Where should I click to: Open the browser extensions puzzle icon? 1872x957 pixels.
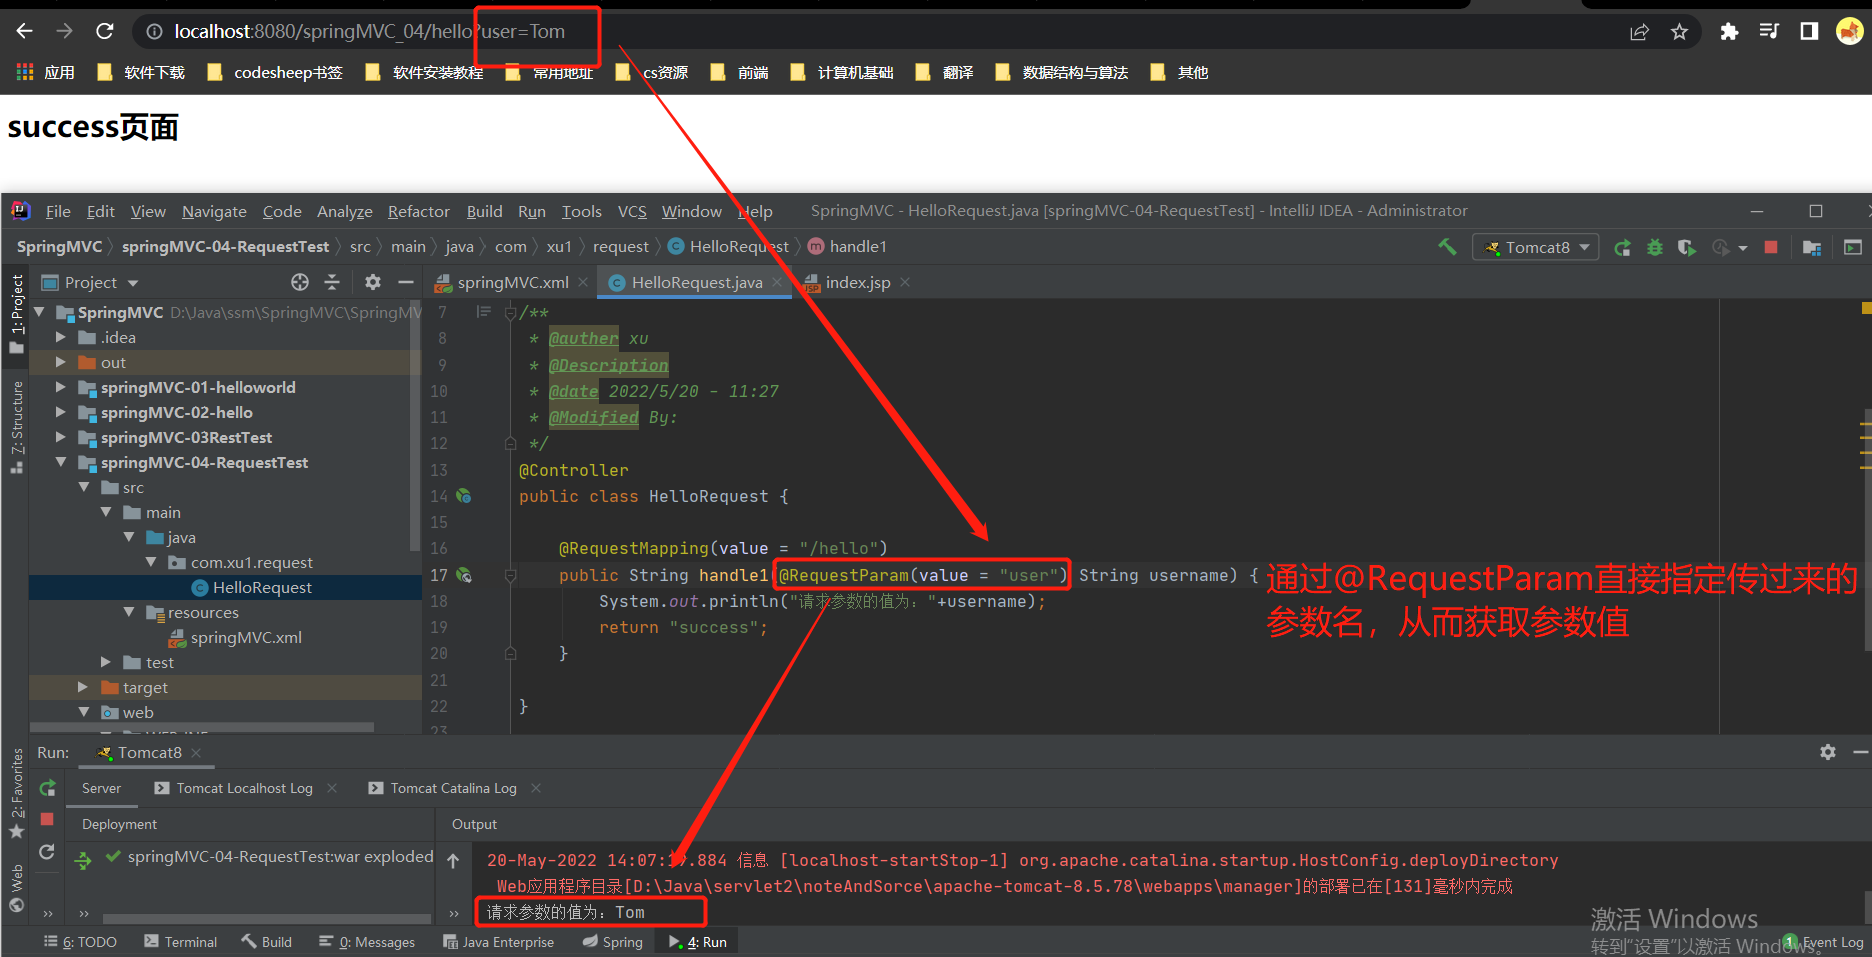coord(1729,32)
